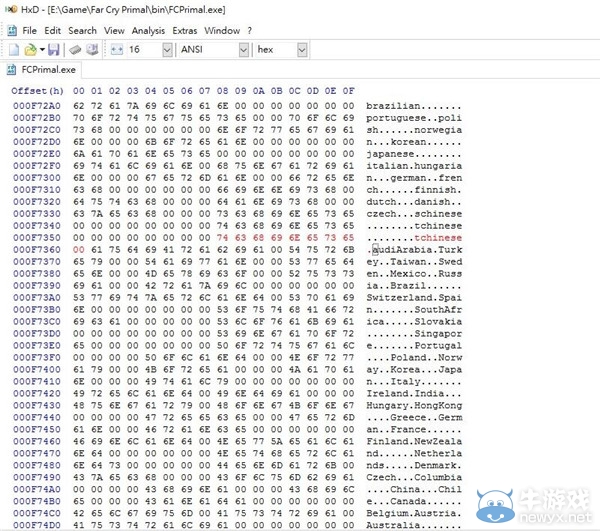
Task: Open the Extras menu
Action: pos(184,31)
